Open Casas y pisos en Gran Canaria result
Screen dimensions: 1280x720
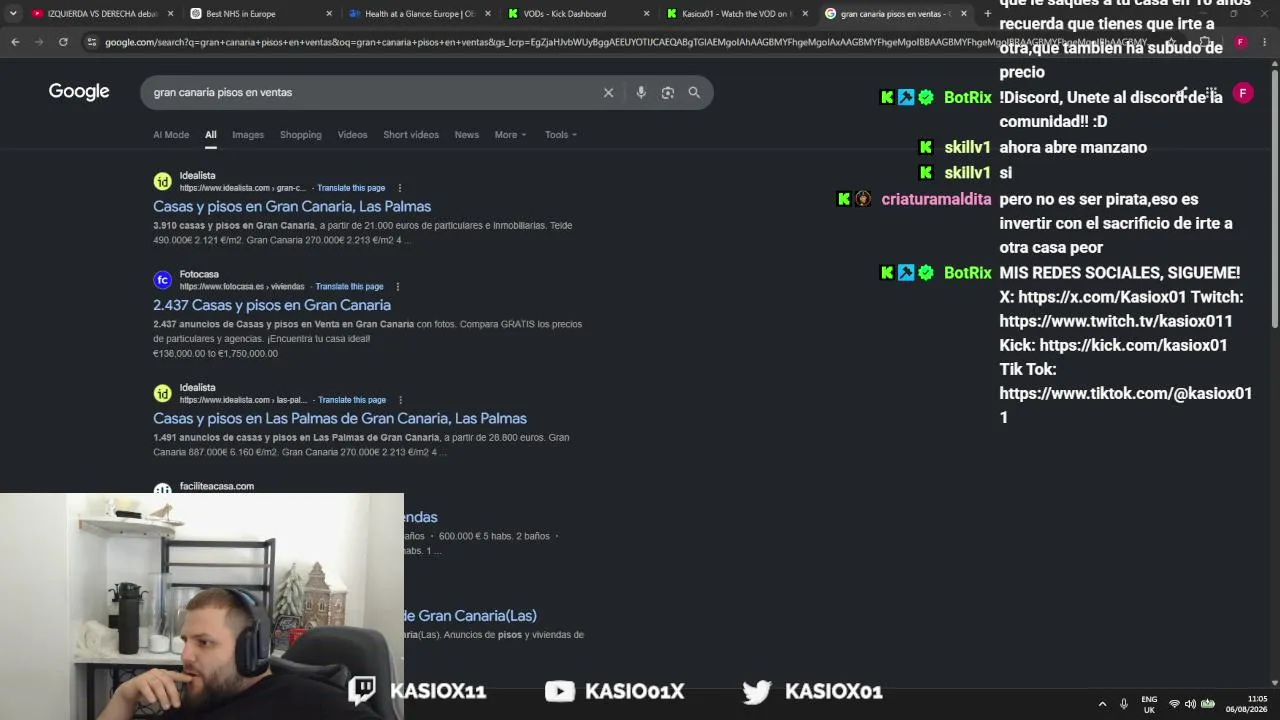292,206
